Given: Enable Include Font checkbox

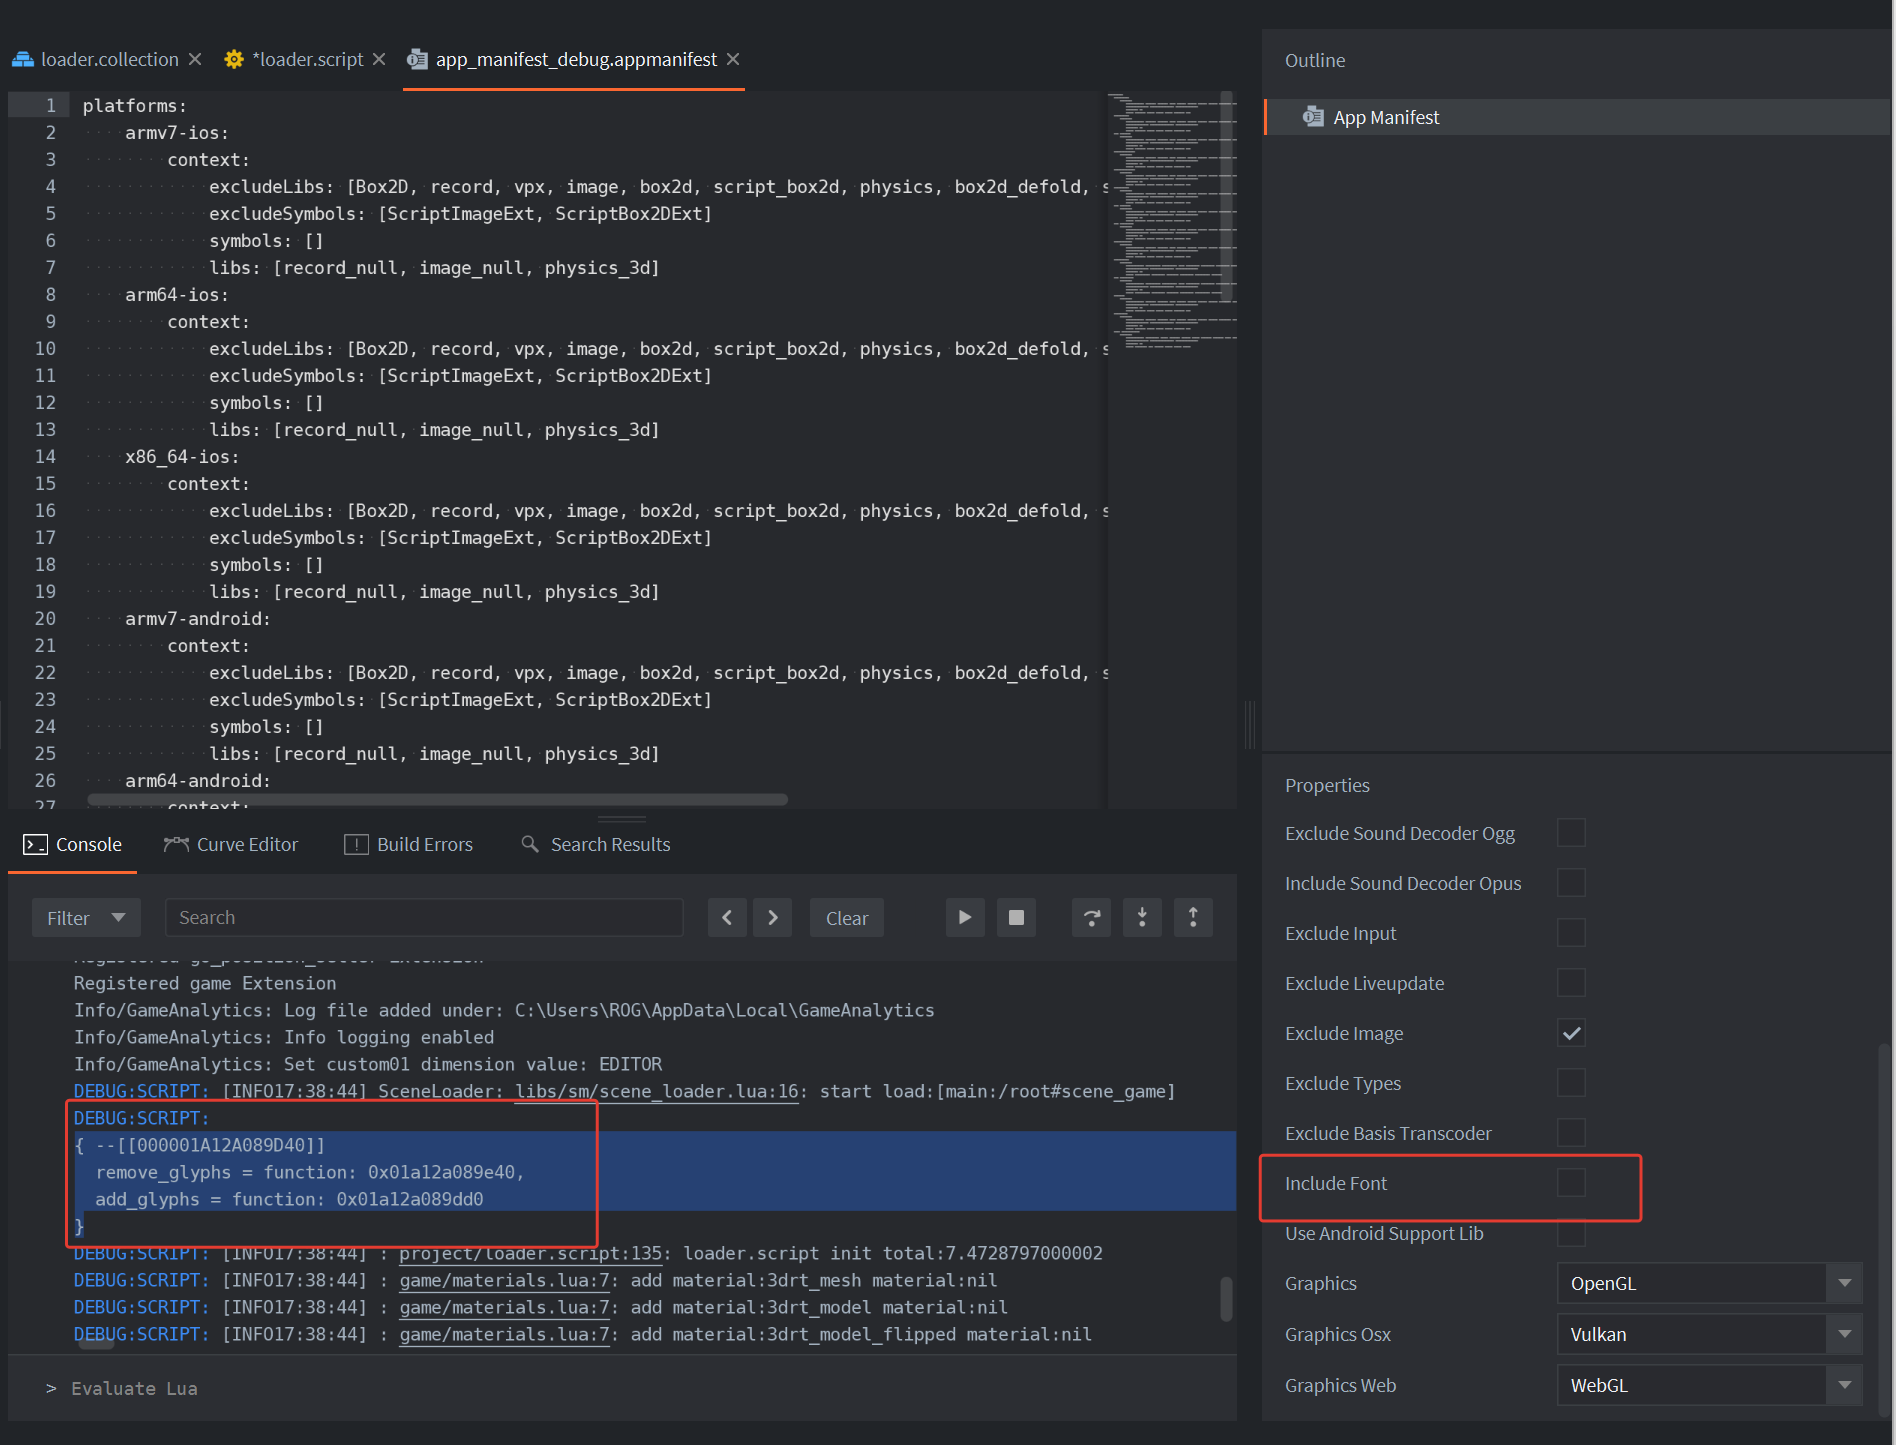Looking at the screenshot, I should 1571,1183.
